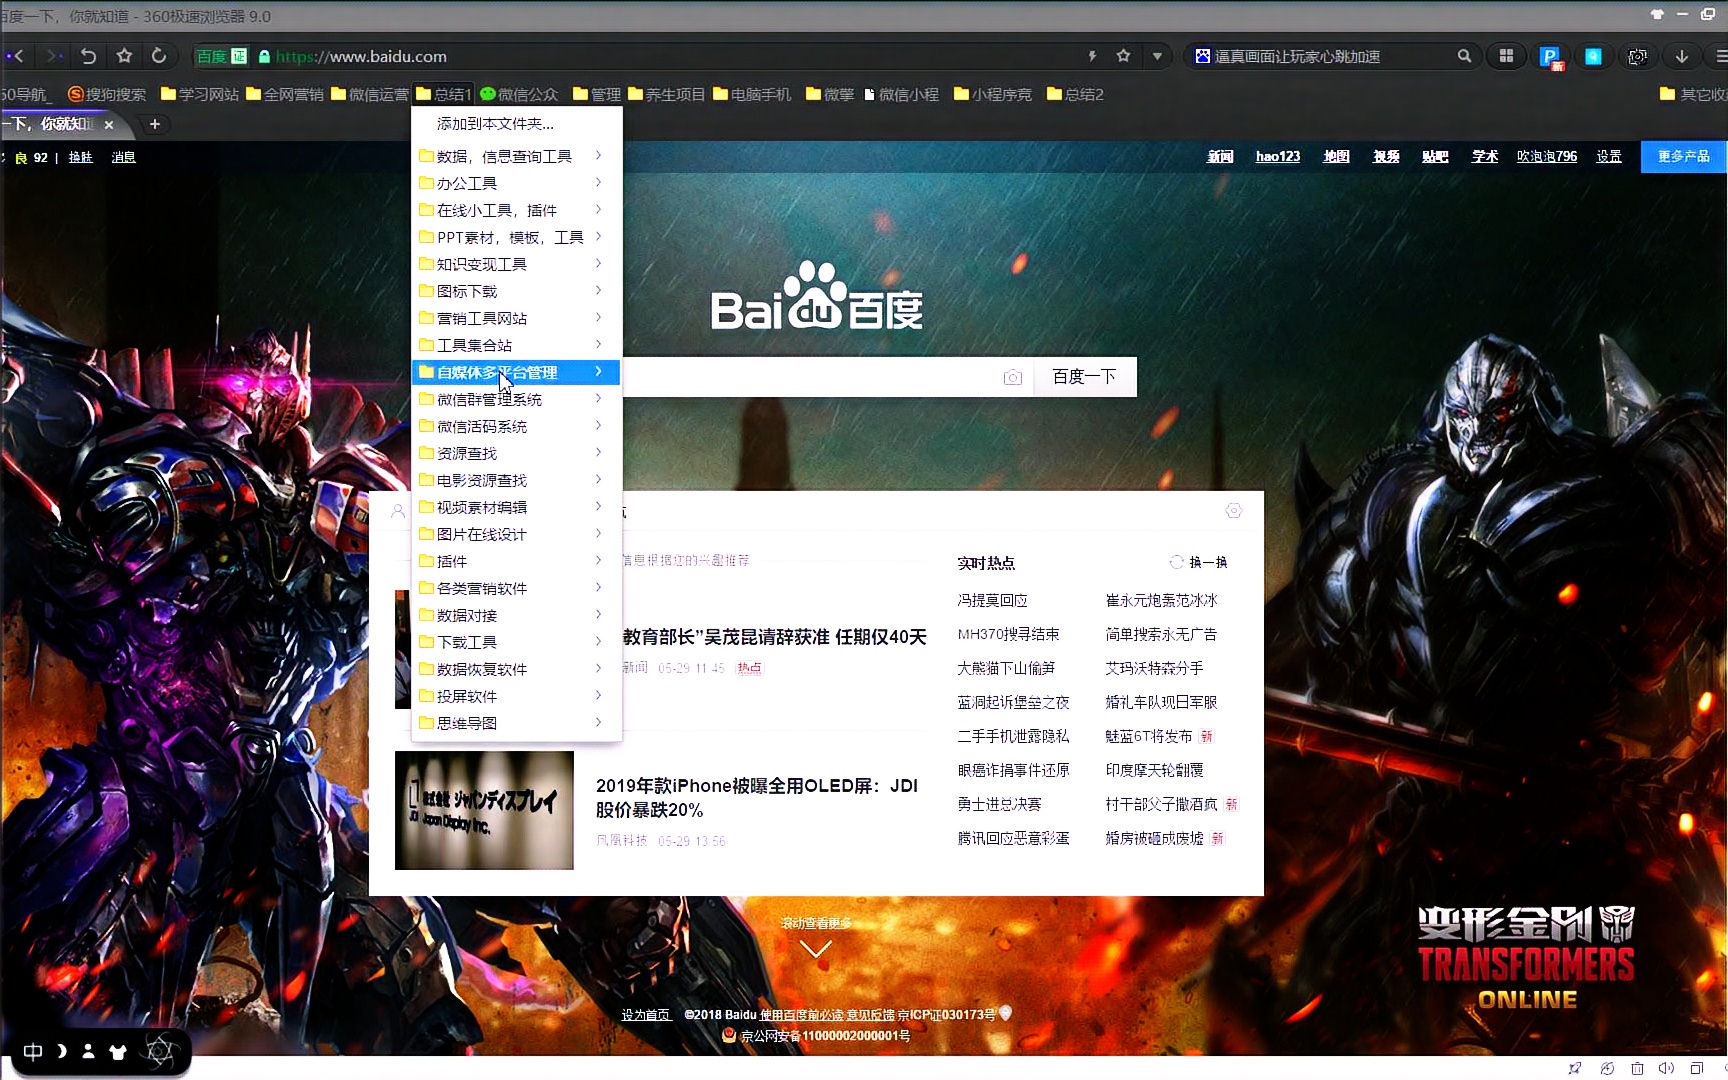Viewport: 1728px width, 1080px height.
Task: Click the undo/restore closed page icon
Action: [x=88, y=56]
